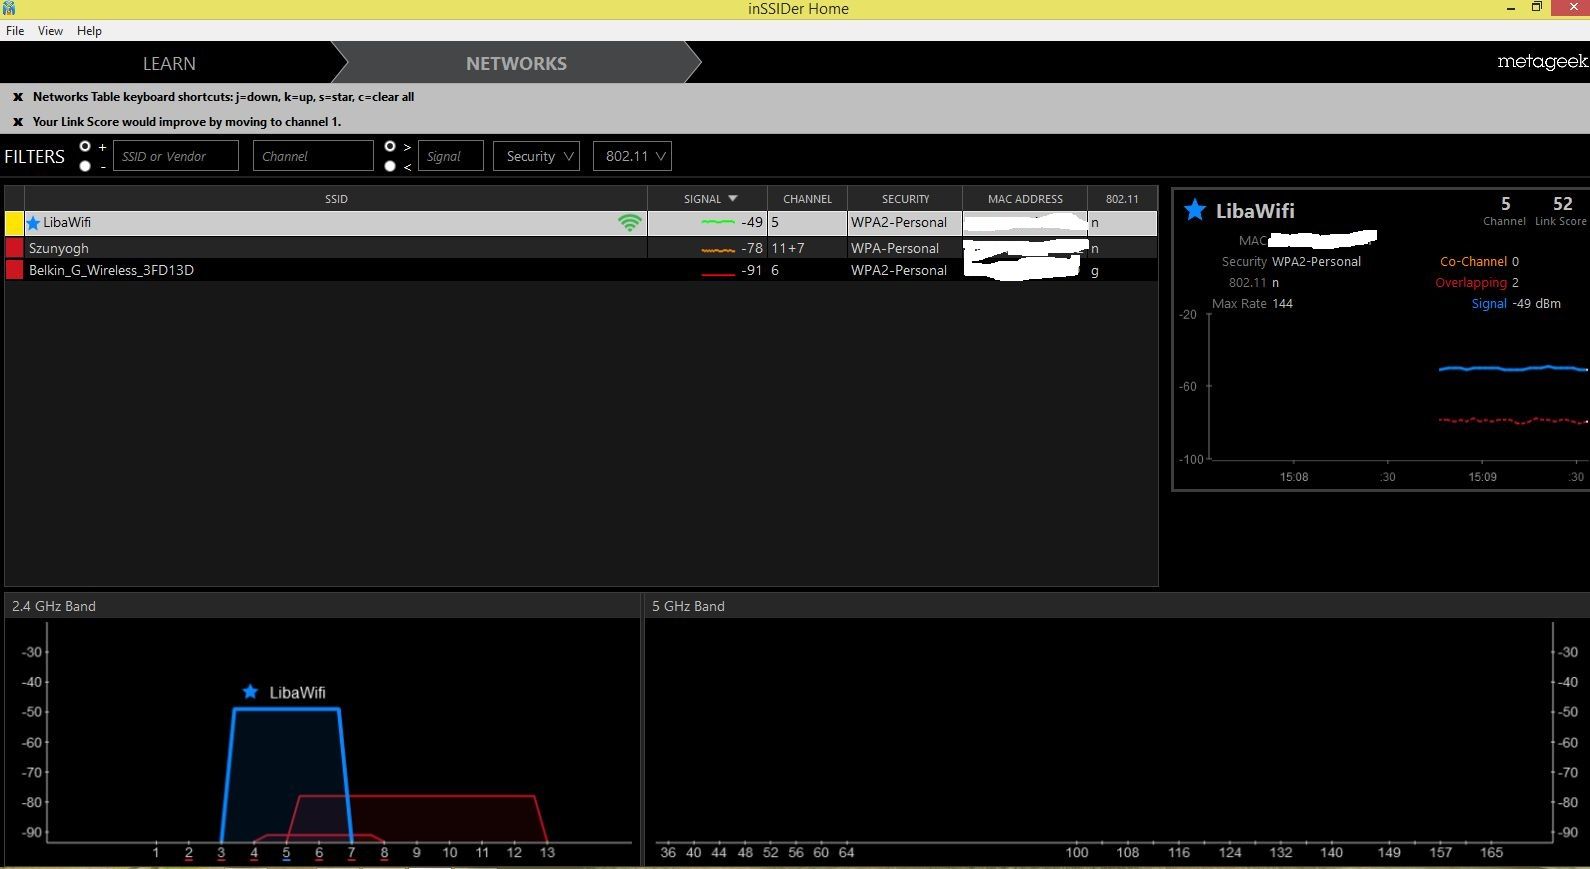The width and height of the screenshot is (1590, 869).
Task: Click the -78 signal value for Szunyogh
Action: click(x=752, y=248)
